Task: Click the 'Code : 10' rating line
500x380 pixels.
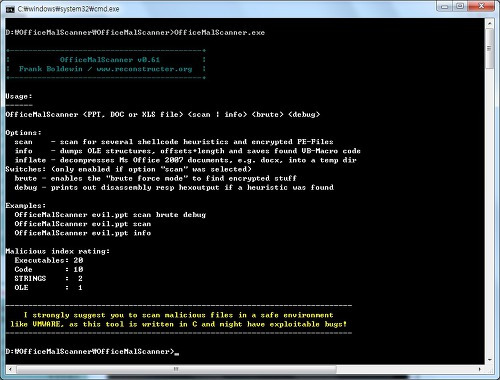Action: coord(49,269)
